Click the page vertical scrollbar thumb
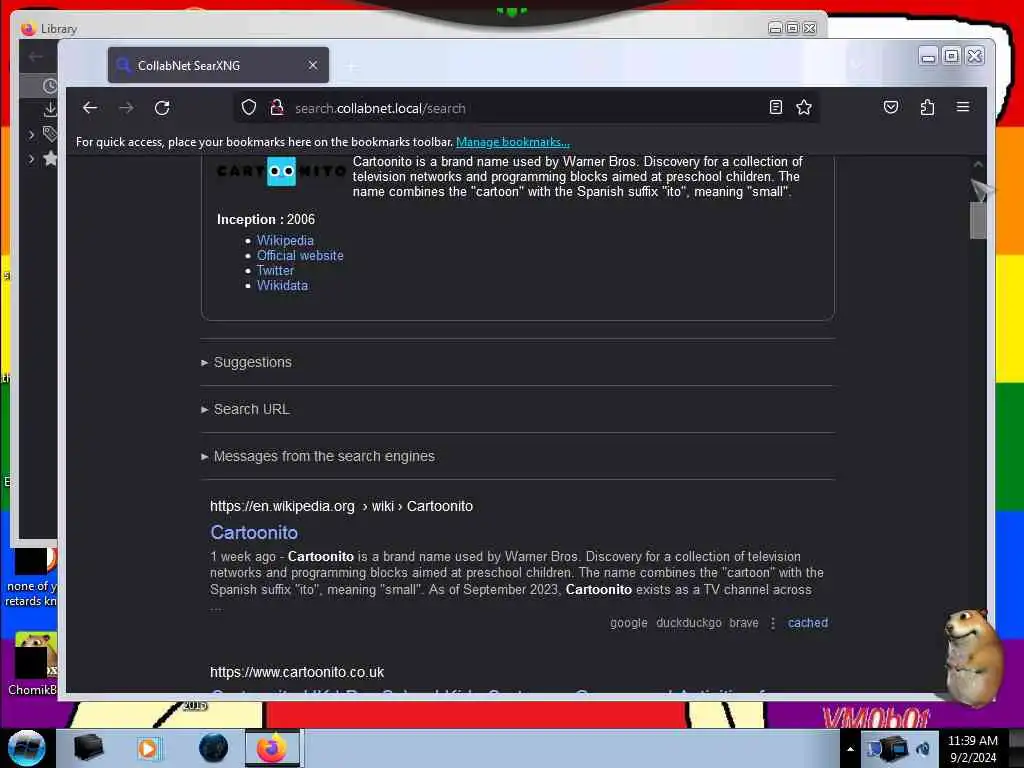Image resolution: width=1024 pixels, height=768 pixels. 978,220
